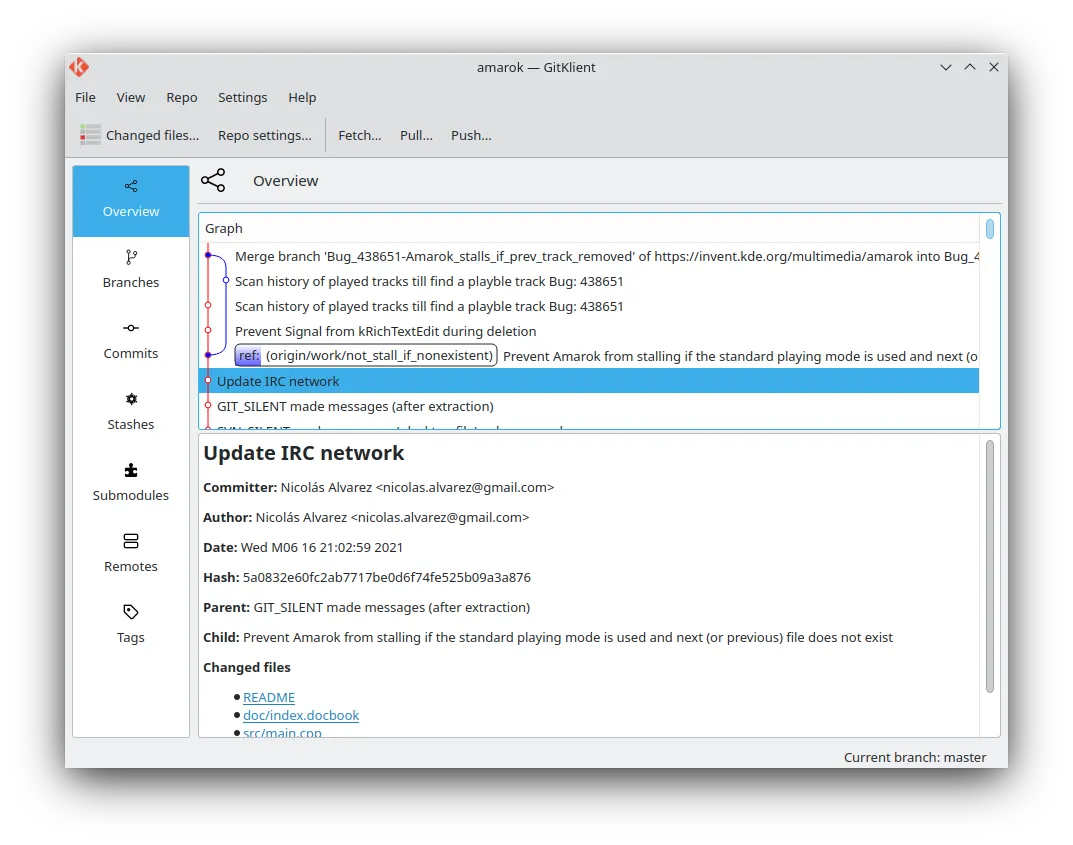This screenshot has height=845, width=1073.
Task: Open the title bar dropdown chevron
Action: (945, 67)
